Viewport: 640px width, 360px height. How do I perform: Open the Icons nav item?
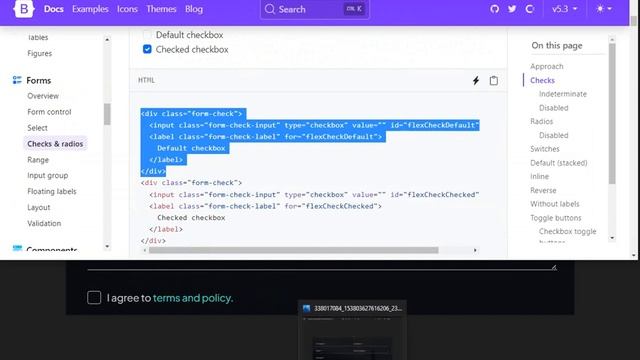point(127,9)
